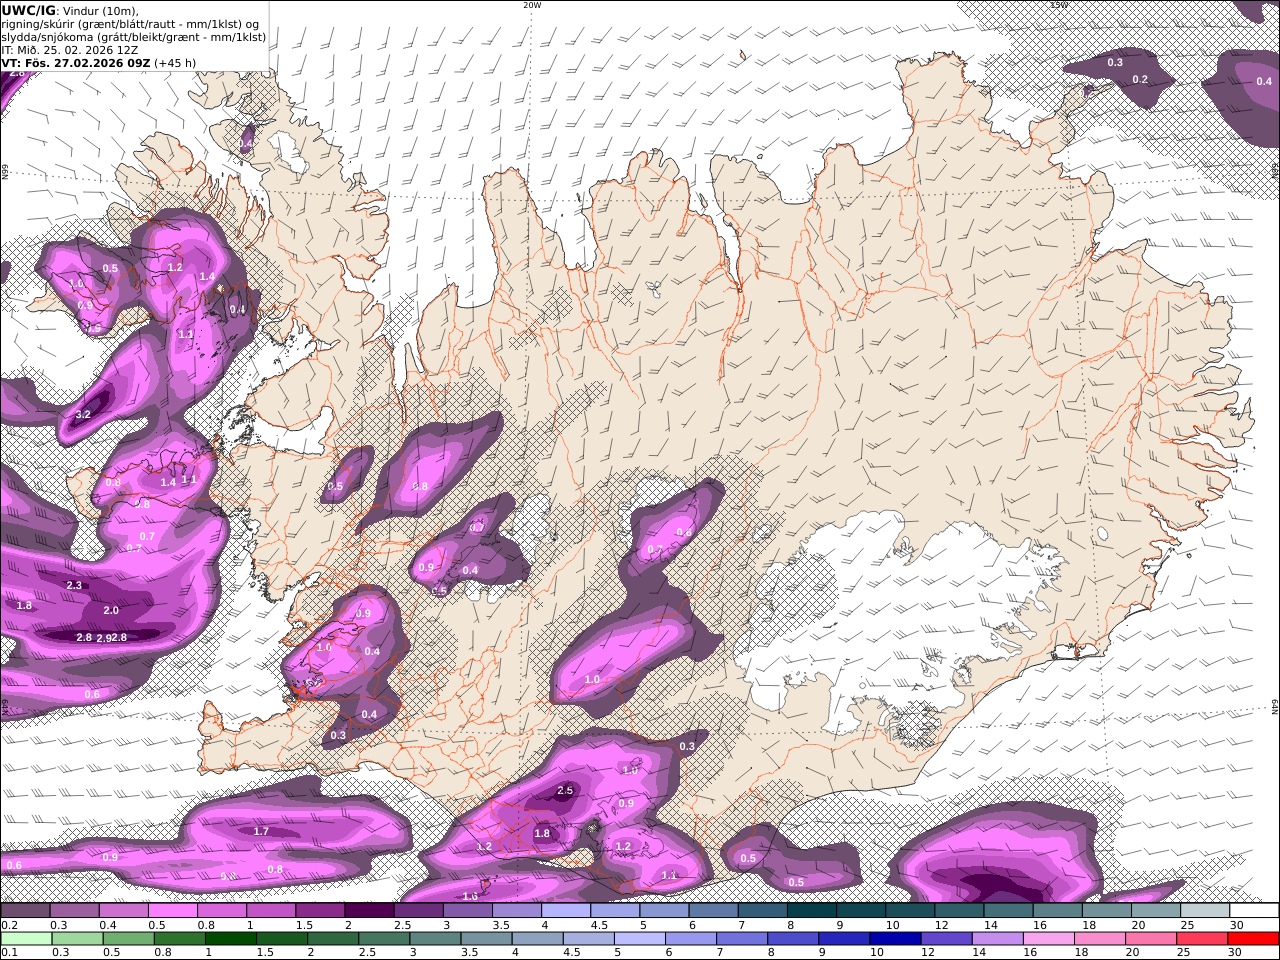Click the snow legend label '25'
The image size is (1280, 960).
coord(1187,925)
